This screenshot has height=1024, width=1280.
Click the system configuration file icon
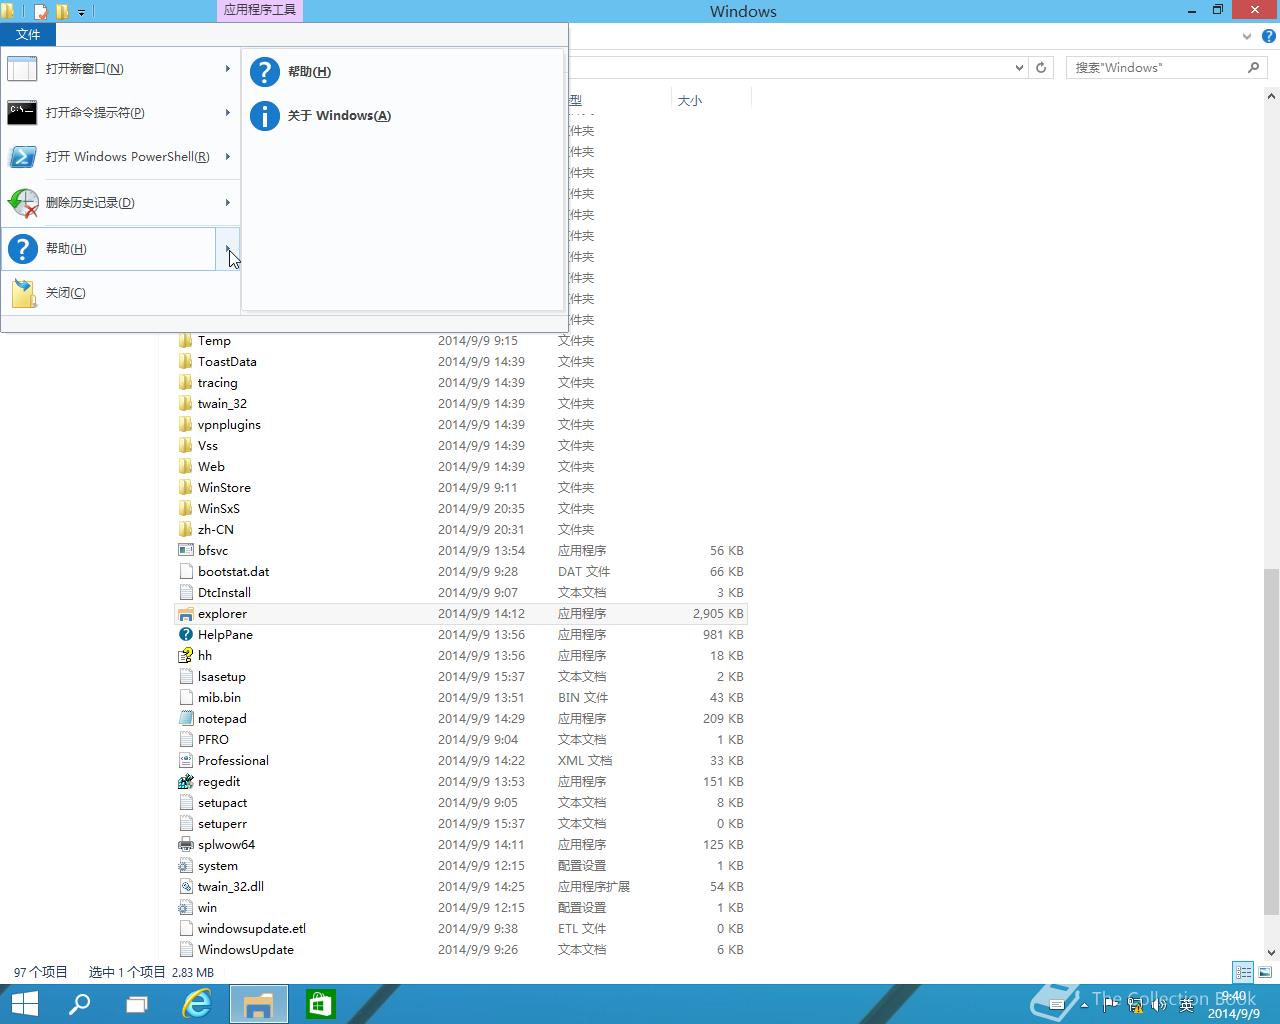185,866
